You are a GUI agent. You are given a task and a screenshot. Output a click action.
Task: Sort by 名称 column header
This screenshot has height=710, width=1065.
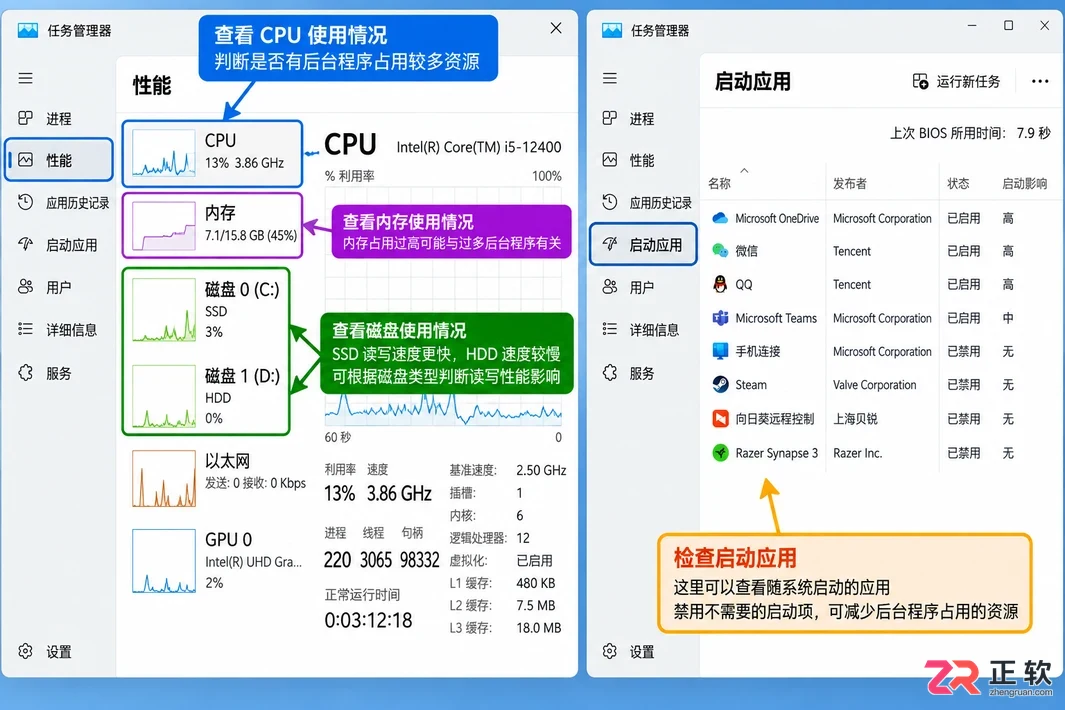click(x=719, y=183)
